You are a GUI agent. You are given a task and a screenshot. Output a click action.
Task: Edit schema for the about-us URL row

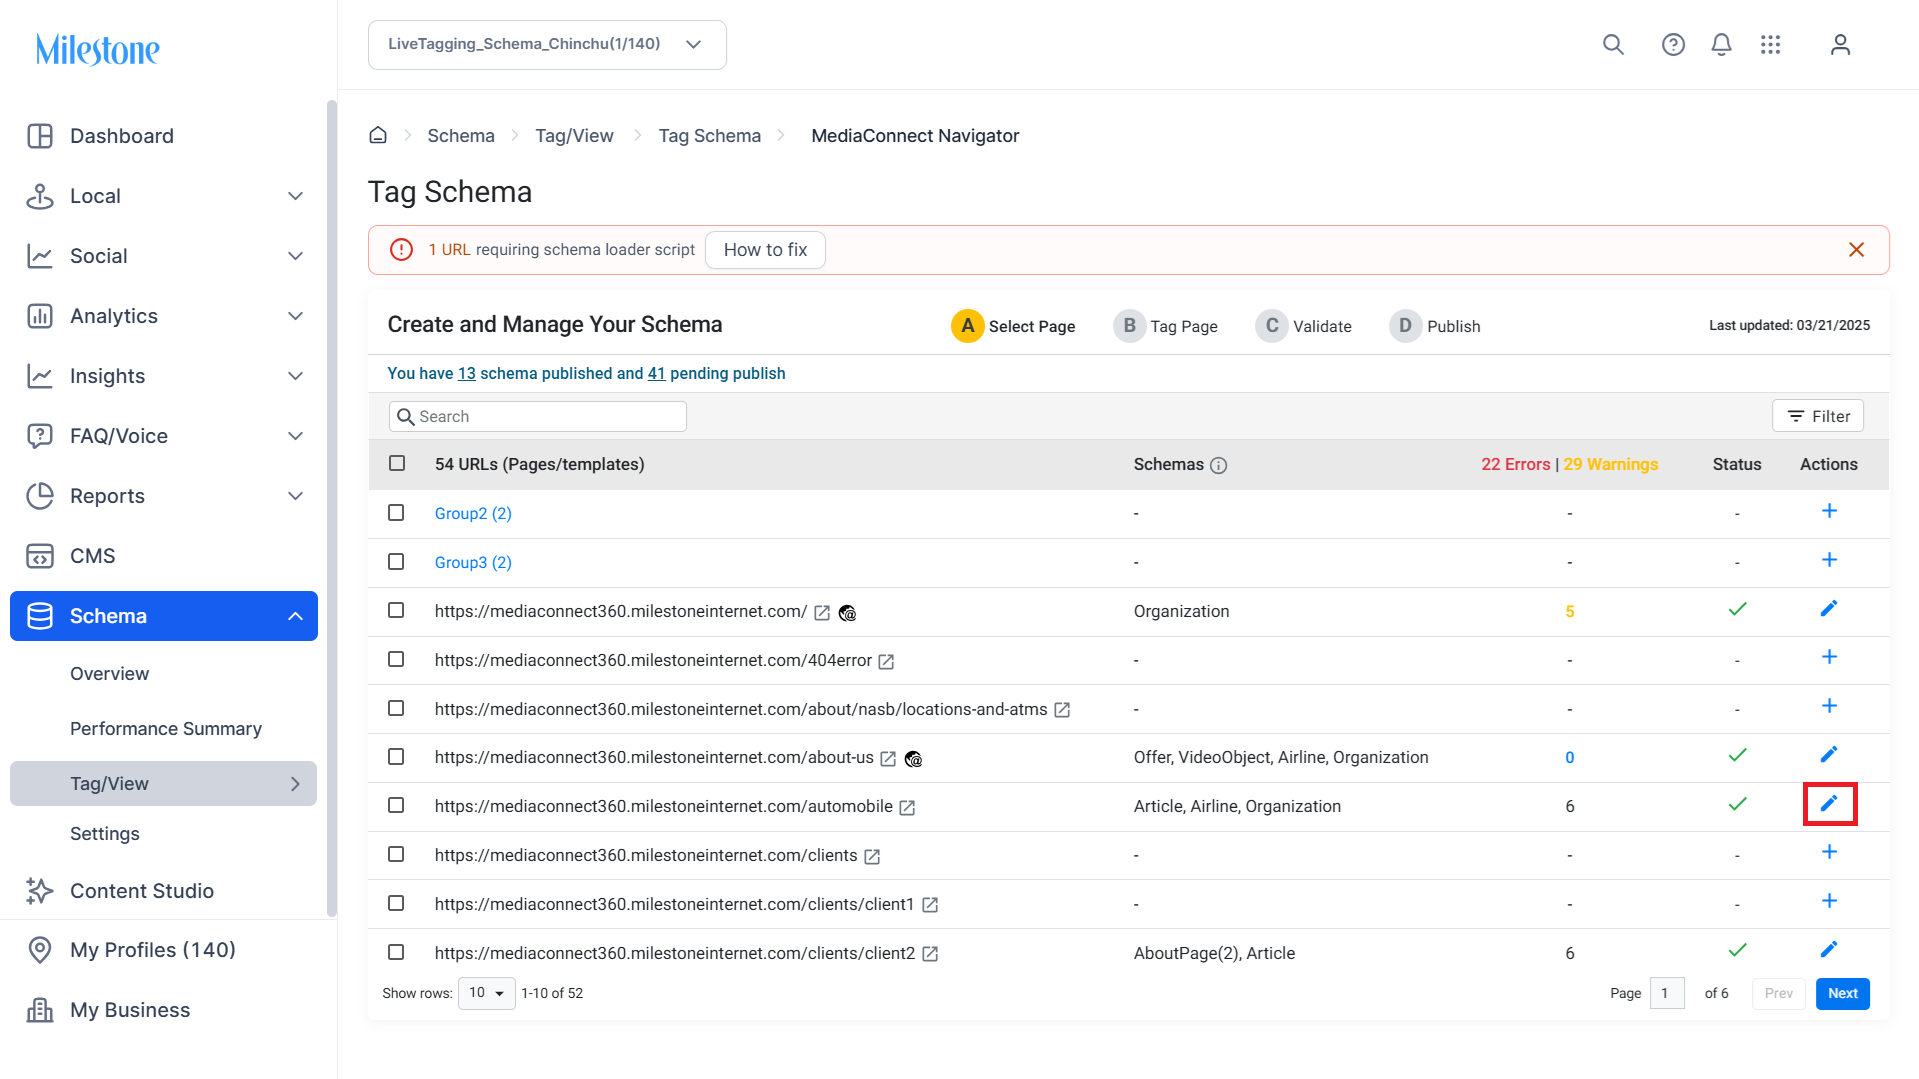[x=1829, y=755]
